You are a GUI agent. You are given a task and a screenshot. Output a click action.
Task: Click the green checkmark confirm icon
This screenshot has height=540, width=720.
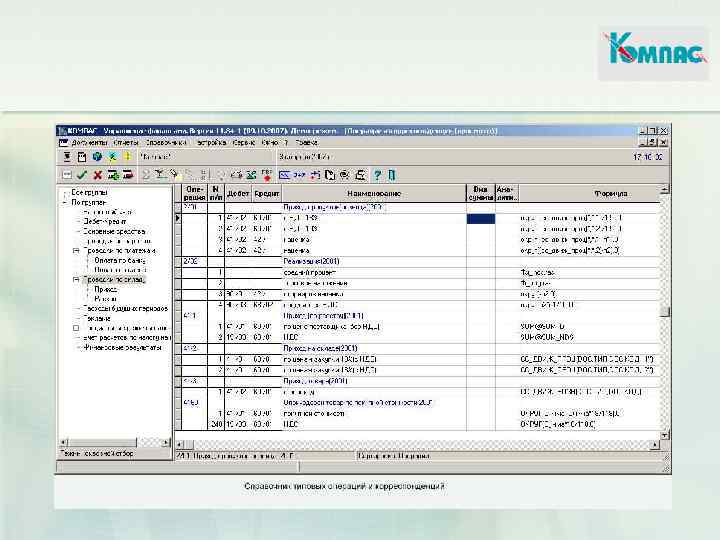[82, 175]
